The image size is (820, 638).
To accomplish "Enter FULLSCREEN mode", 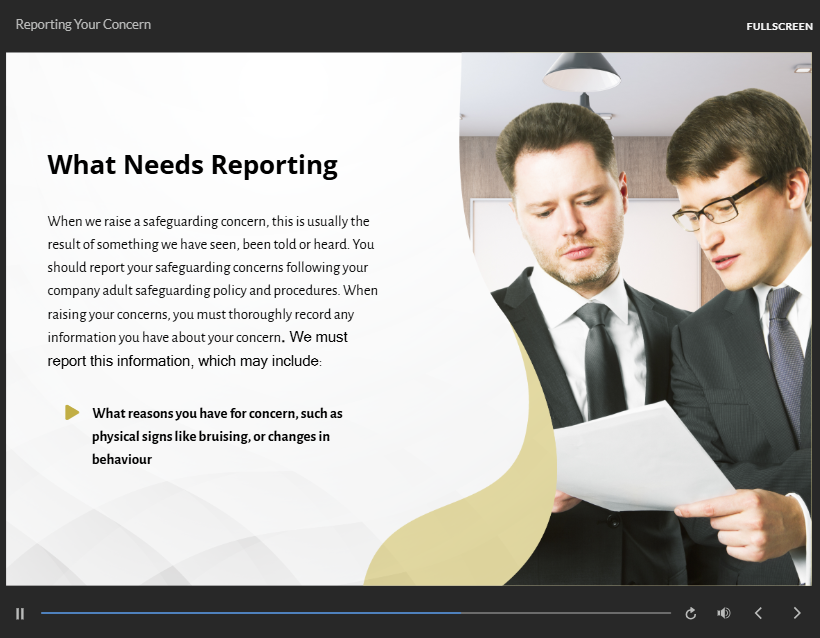I will click(x=779, y=26).
